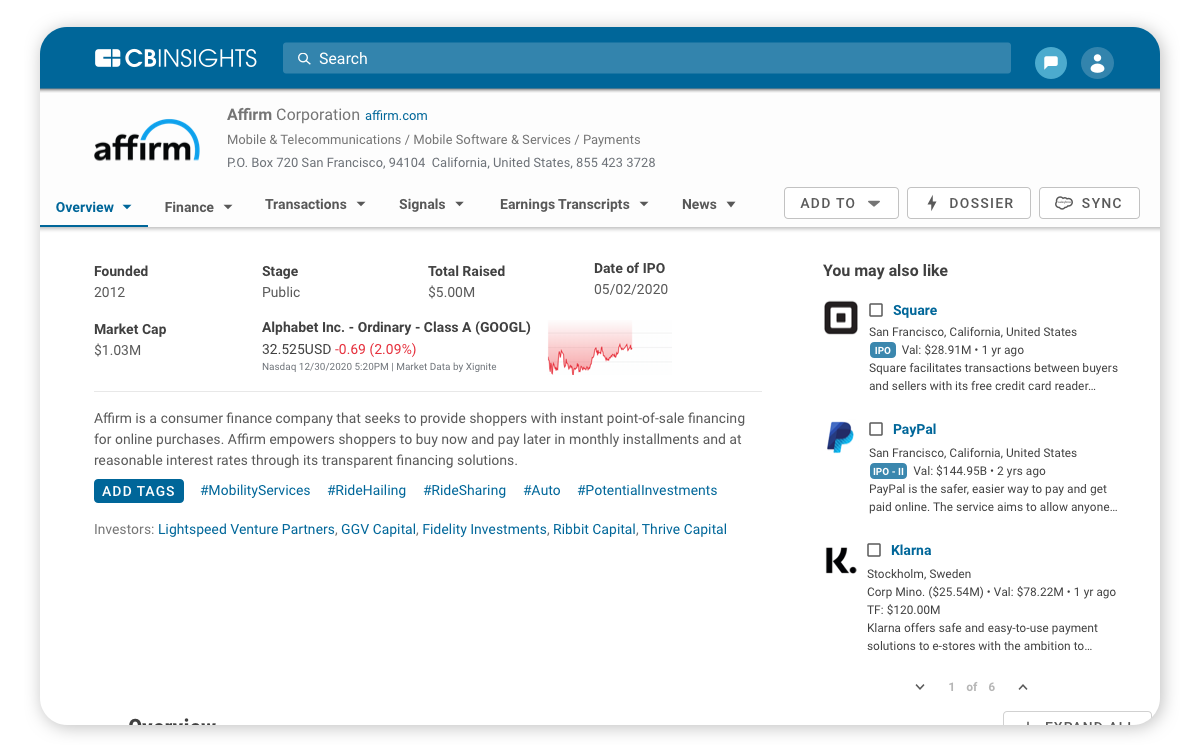Viewport: 1200px width, 752px height.
Task: Open Ribbit Capital investor link
Action: [x=594, y=530]
